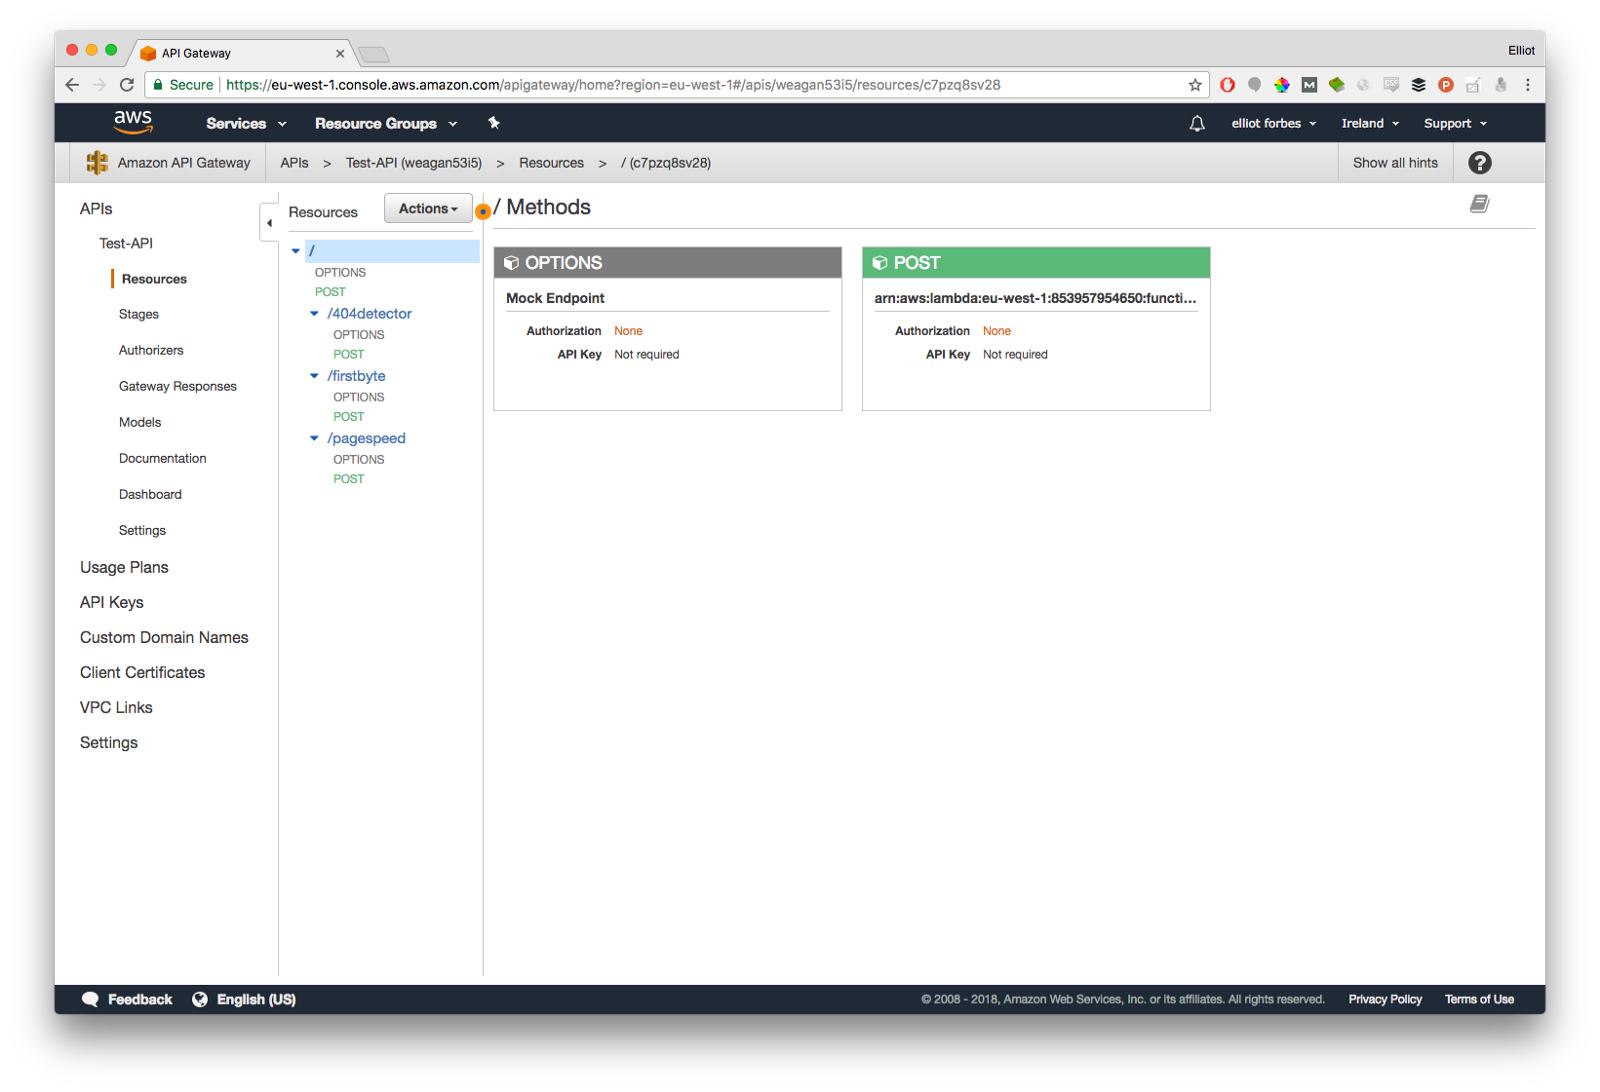Viewport: 1600px width, 1092px height.
Task: Click the Feedback speech bubble icon
Action: tap(90, 999)
